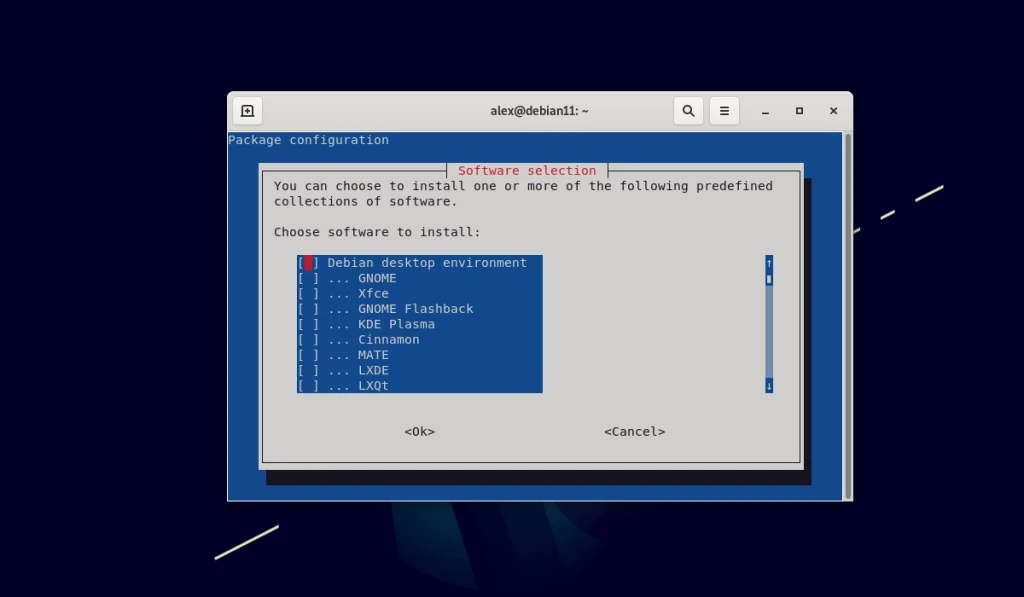This screenshot has width=1024, height=597.
Task: Check the LXQt checkbox
Action: tap(305, 385)
